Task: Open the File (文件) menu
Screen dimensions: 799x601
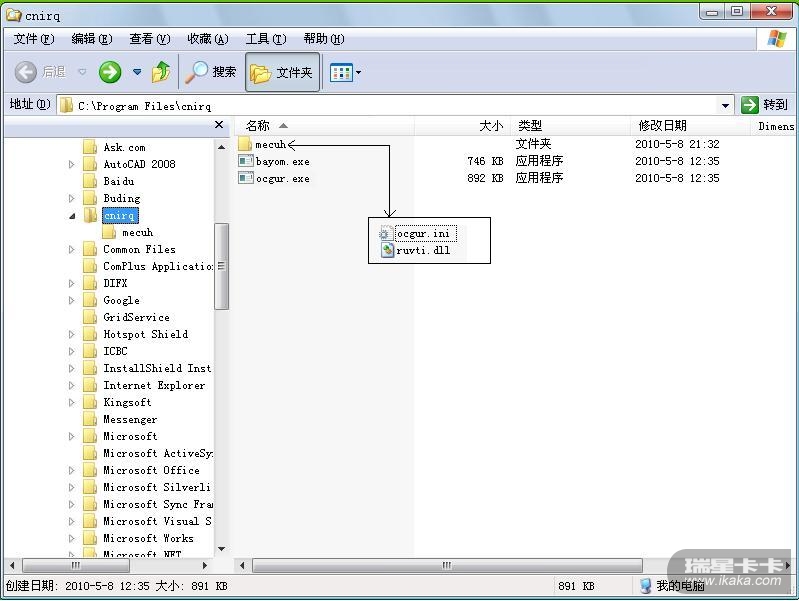Action: 34,39
